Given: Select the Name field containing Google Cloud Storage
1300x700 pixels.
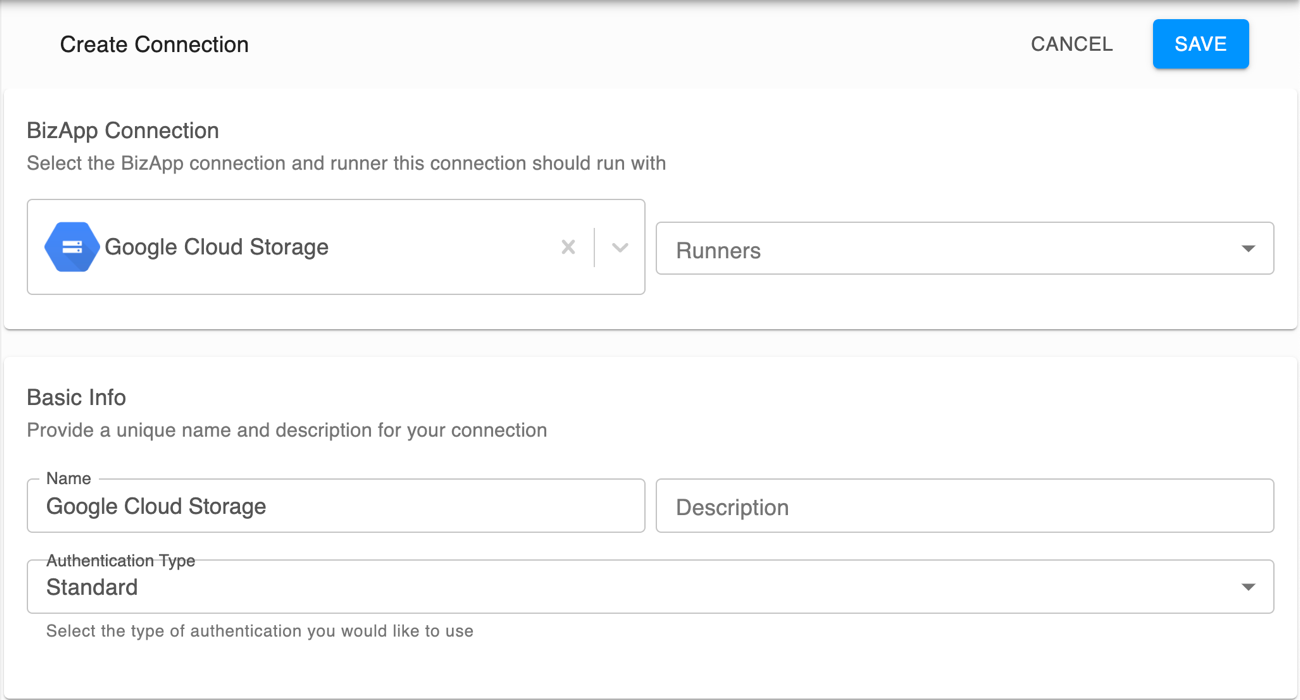Looking at the screenshot, I should point(335,506).
